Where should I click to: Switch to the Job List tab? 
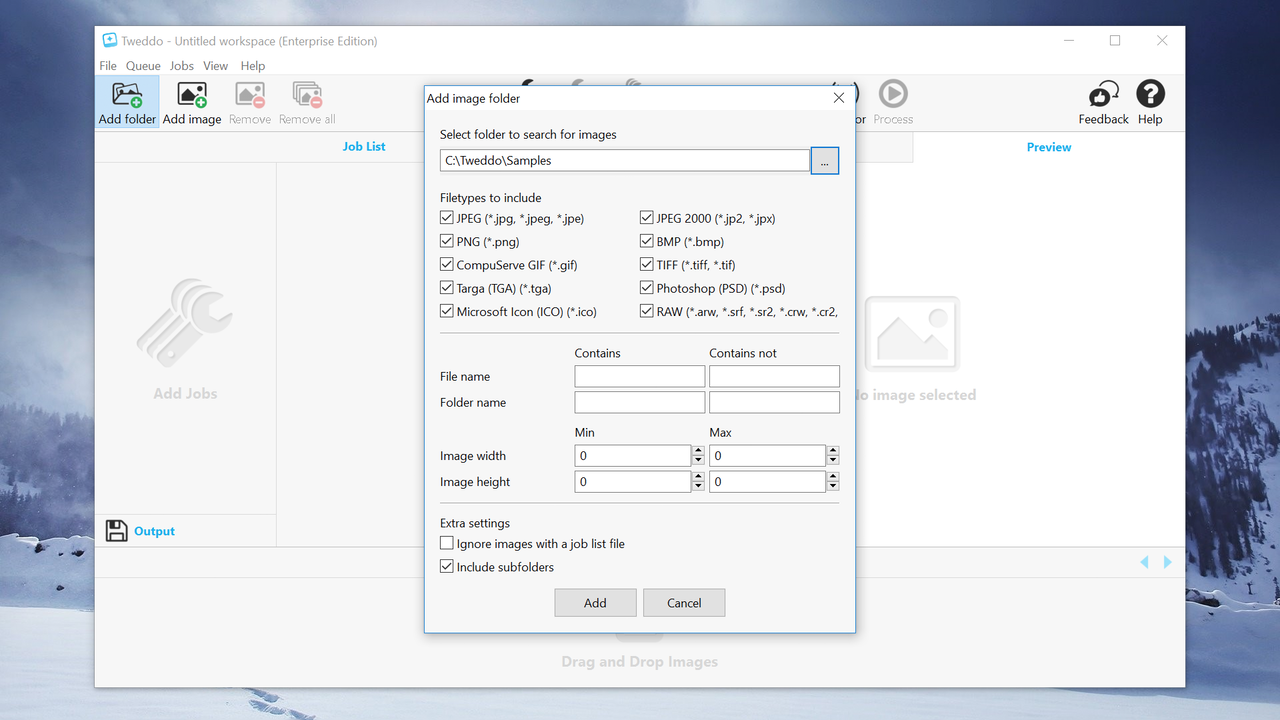coord(364,146)
